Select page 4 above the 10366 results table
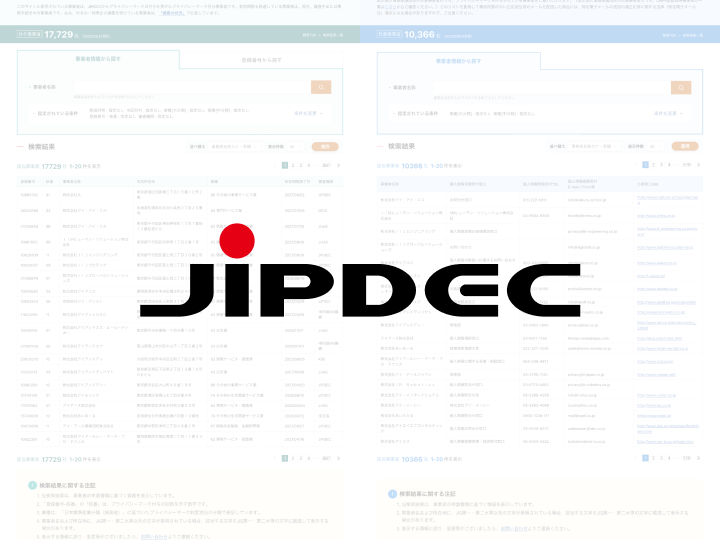 click(669, 164)
